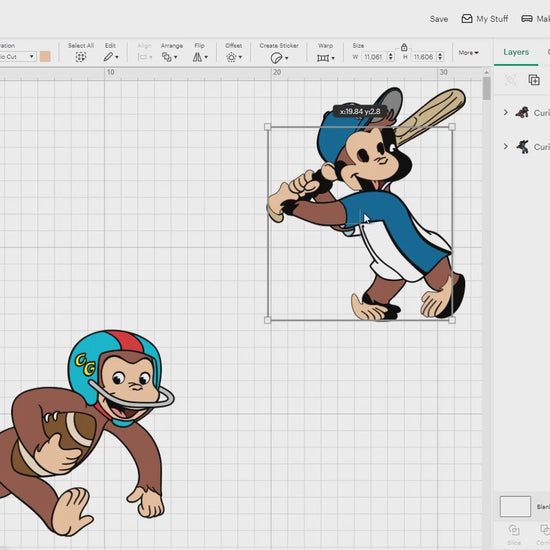Click the height size input field
Screen dimensions: 550x550
point(424,56)
